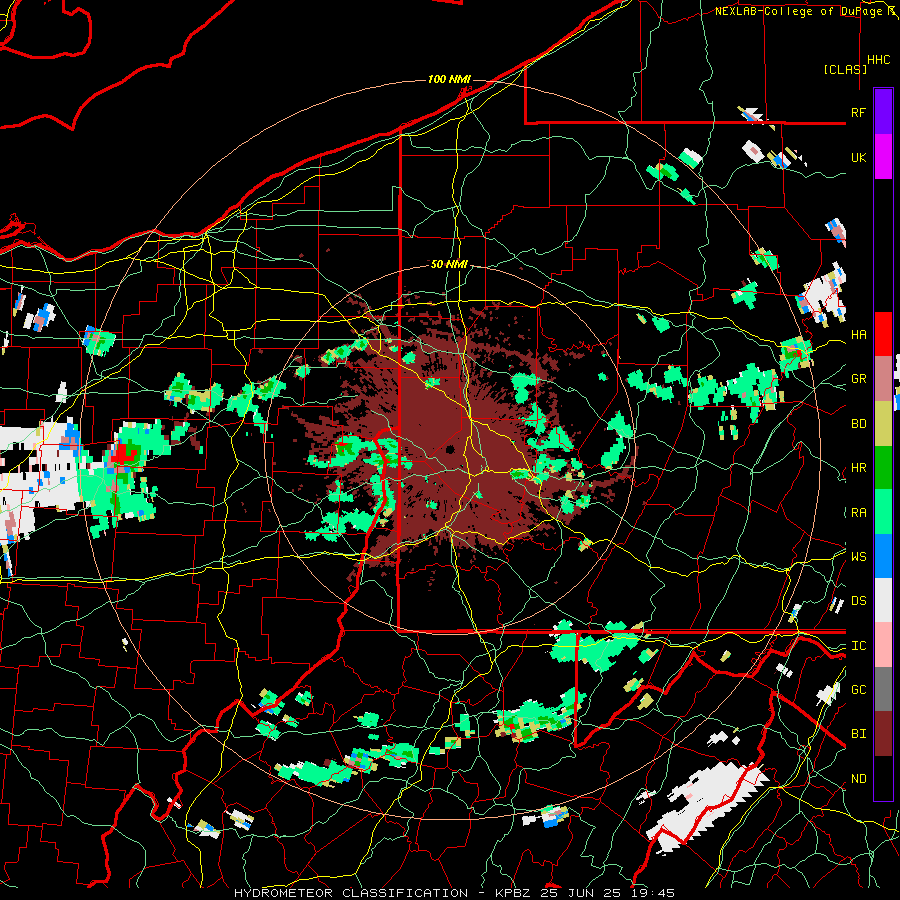The image size is (900, 900).
Task: Click the HA legend label
Action: click(x=859, y=334)
